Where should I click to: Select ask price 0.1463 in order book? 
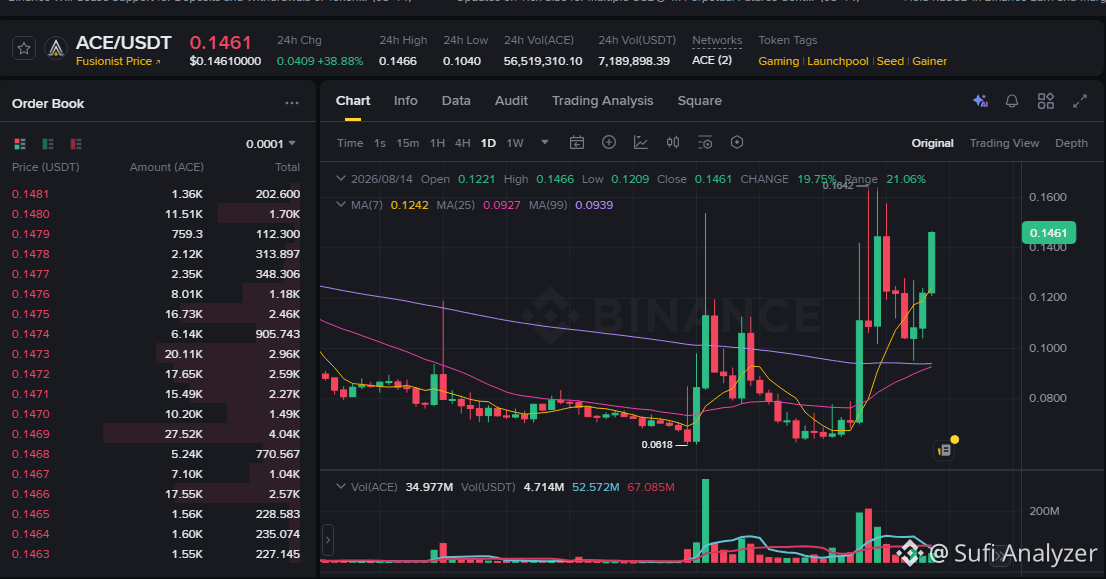click(x=30, y=554)
